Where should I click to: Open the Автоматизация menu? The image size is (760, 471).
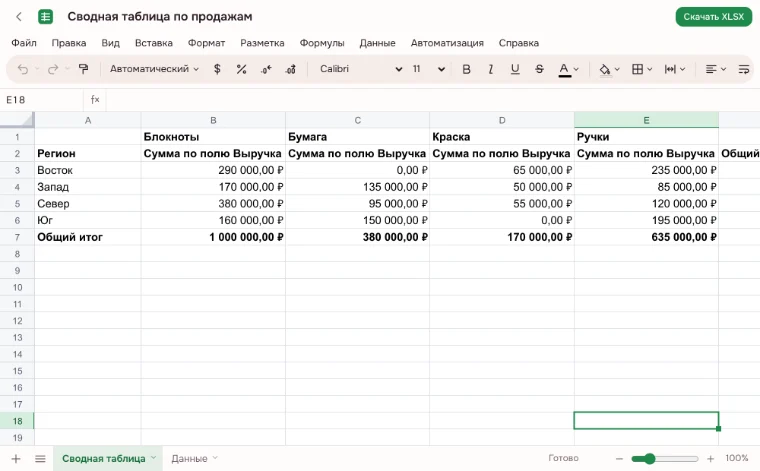click(447, 43)
